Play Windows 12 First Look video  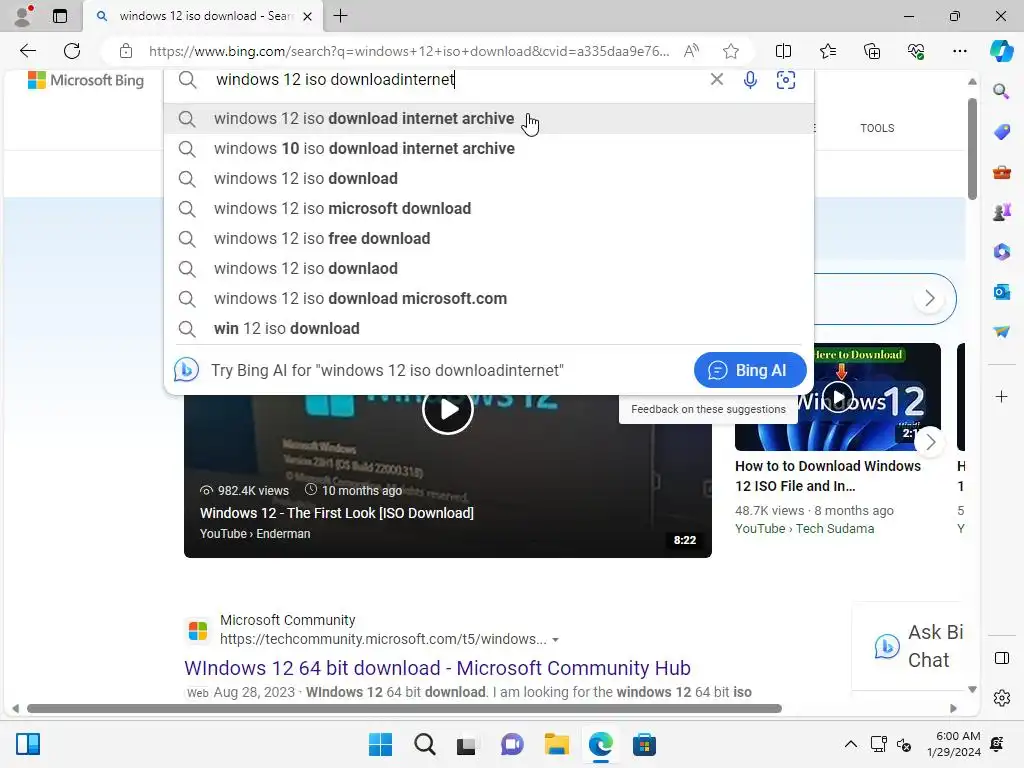pyautogui.click(x=447, y=409)
